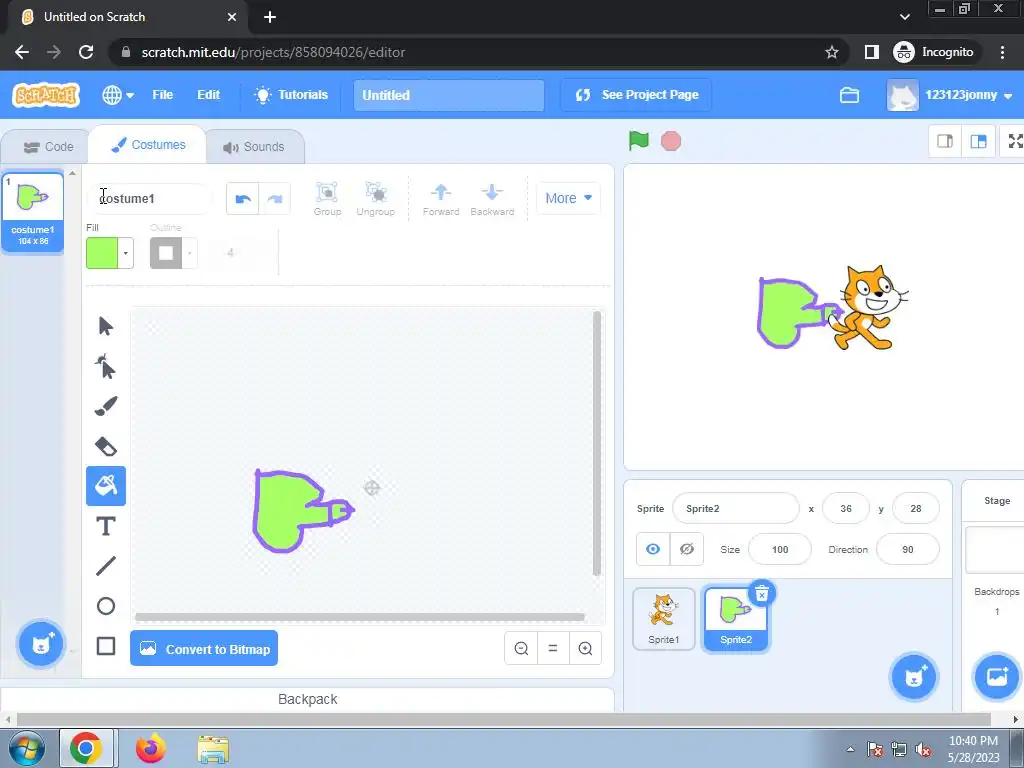Image resolution: width=1024 pixels, height=768 pixels.
Task: Edit the project title Untitled field
Action: 449,95
